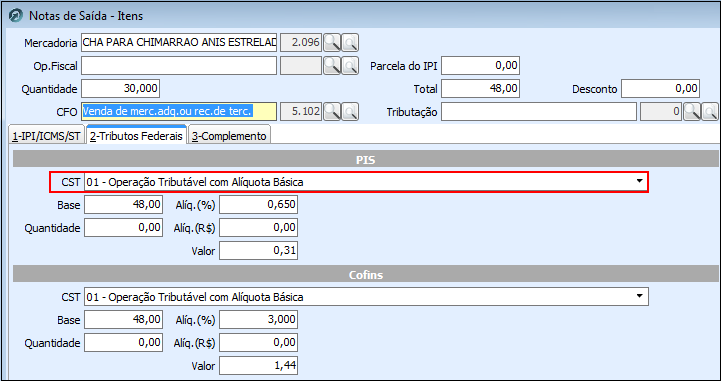Click the PIS Quantidade field
Image resolution: width=721 pixels, height=381 pixels.
(123, 227)
